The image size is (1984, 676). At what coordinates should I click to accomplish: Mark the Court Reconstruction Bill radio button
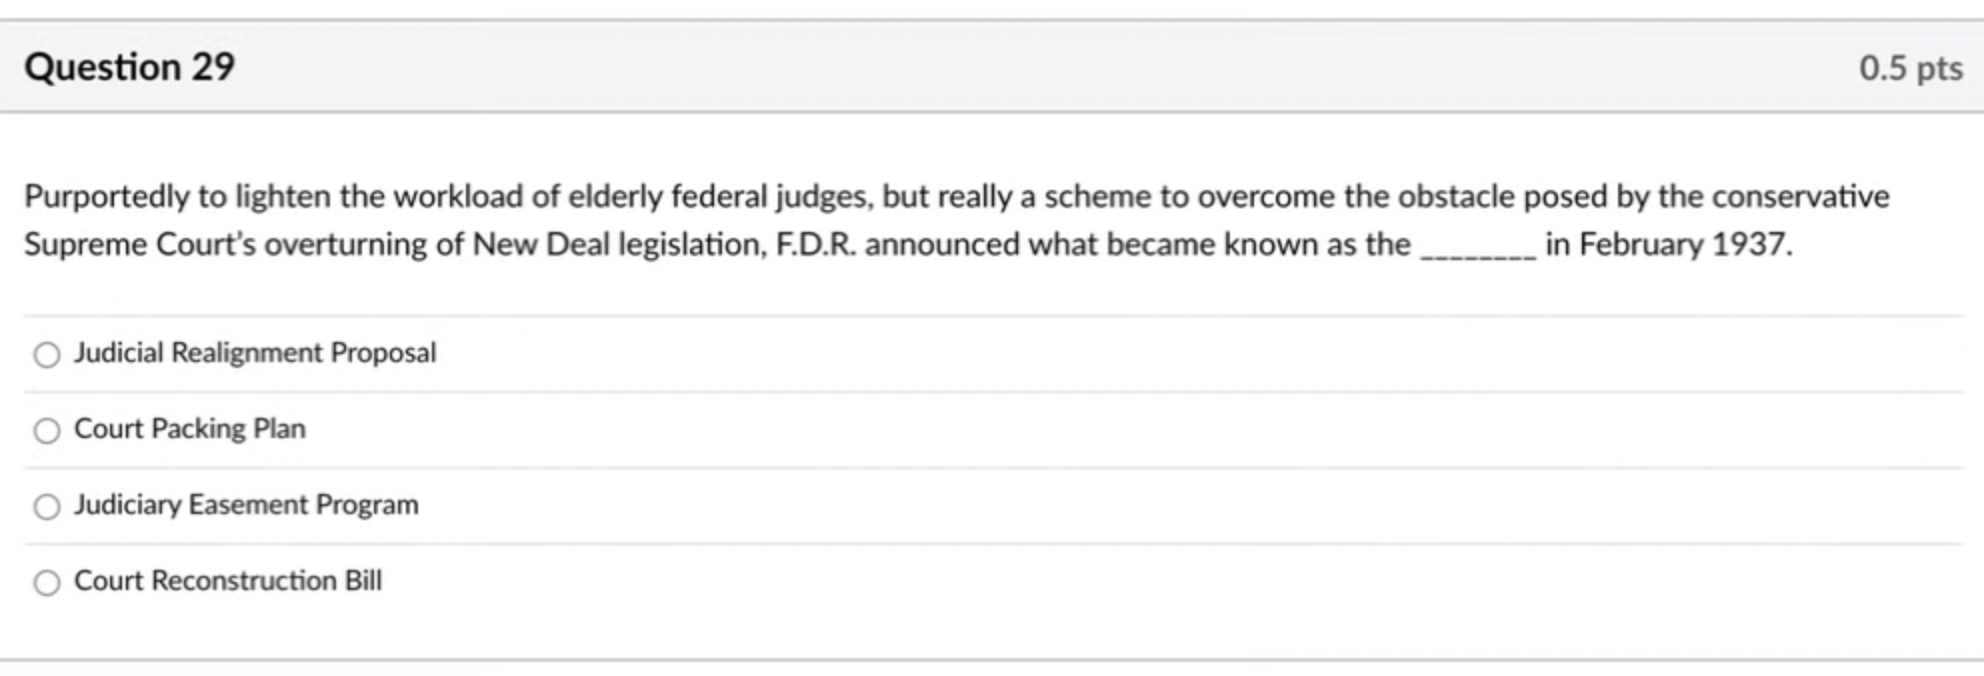pos(47,582)
